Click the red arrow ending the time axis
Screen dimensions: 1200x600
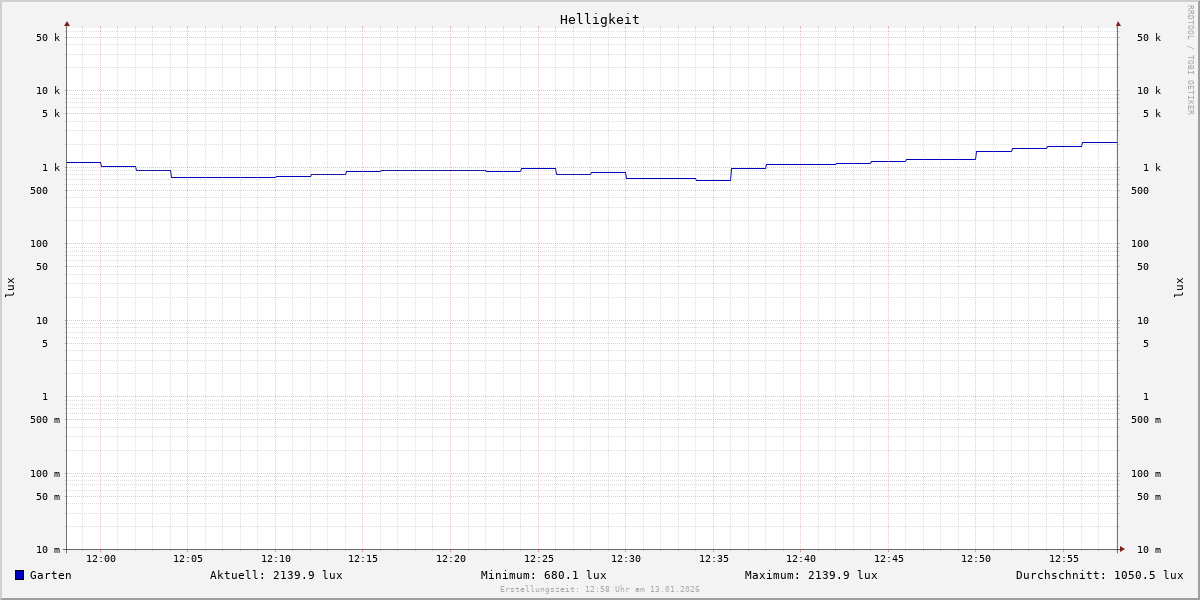click(x=1122, y=549)
